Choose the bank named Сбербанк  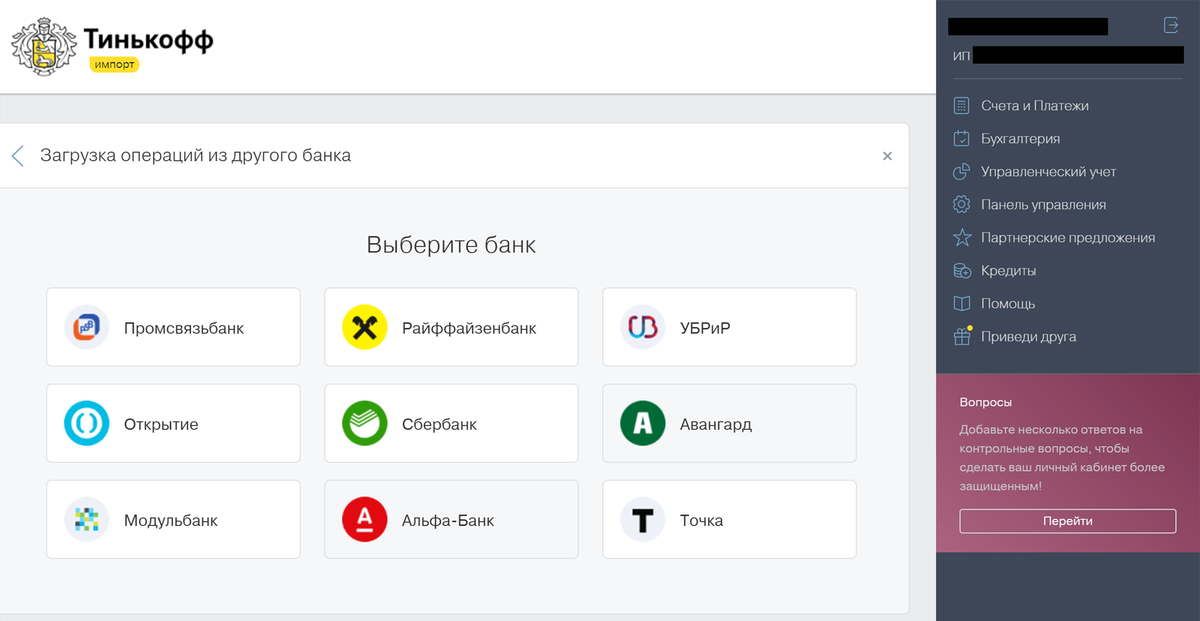pos(451,423)
